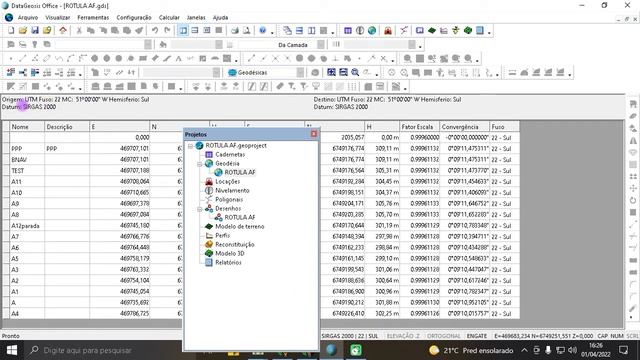Select Cadernetas in the Projetos tree
The image size is (640, 360).
coord(230,155)
